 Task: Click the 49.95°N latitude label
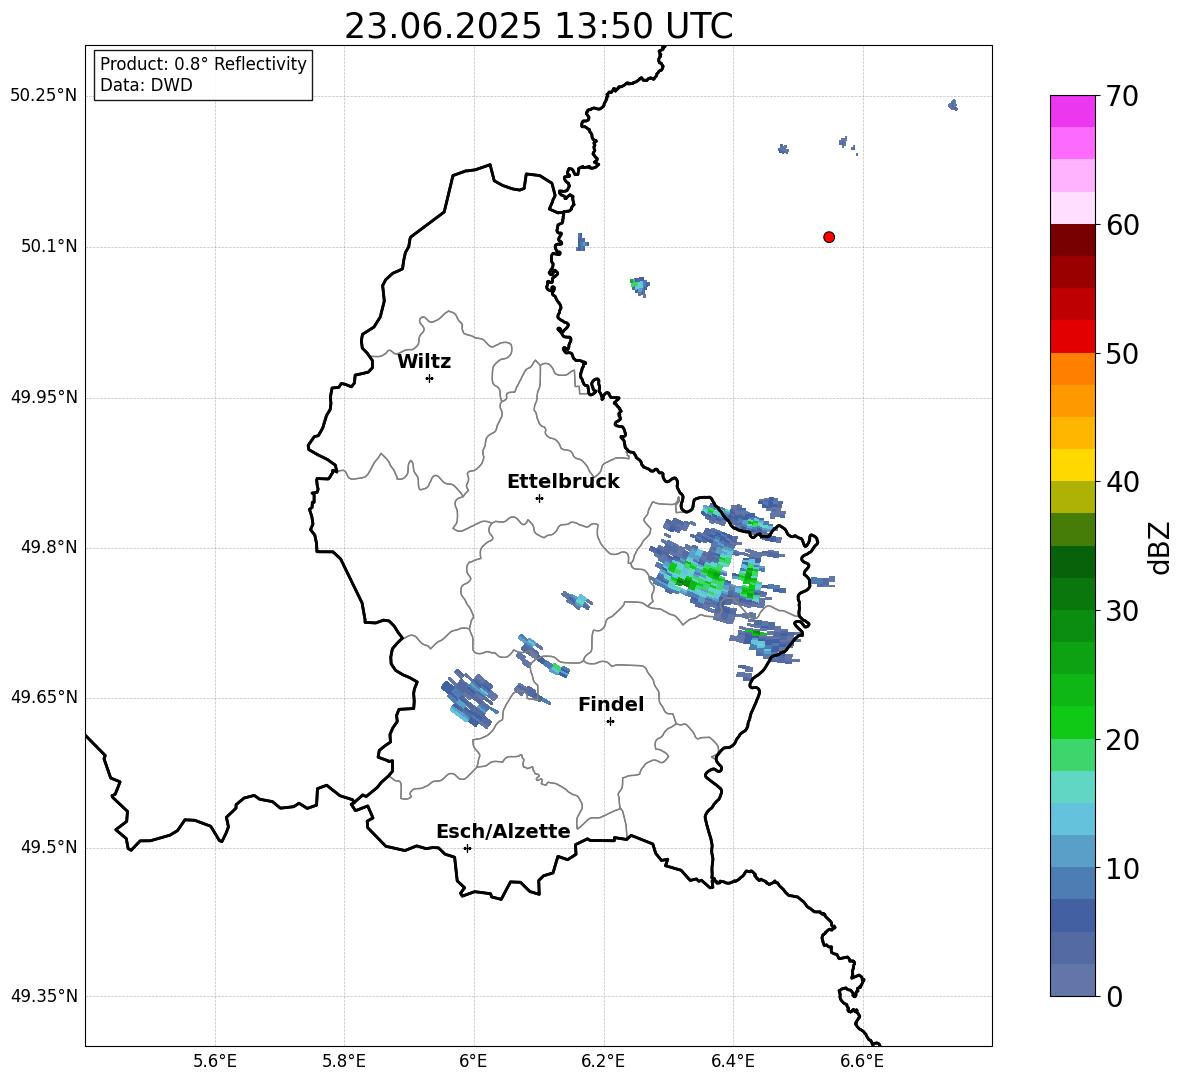click(x=44, y=396)
